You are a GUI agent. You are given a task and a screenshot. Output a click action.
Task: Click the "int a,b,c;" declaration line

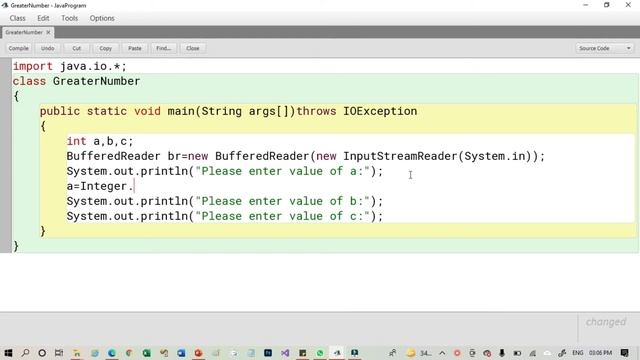100,141
